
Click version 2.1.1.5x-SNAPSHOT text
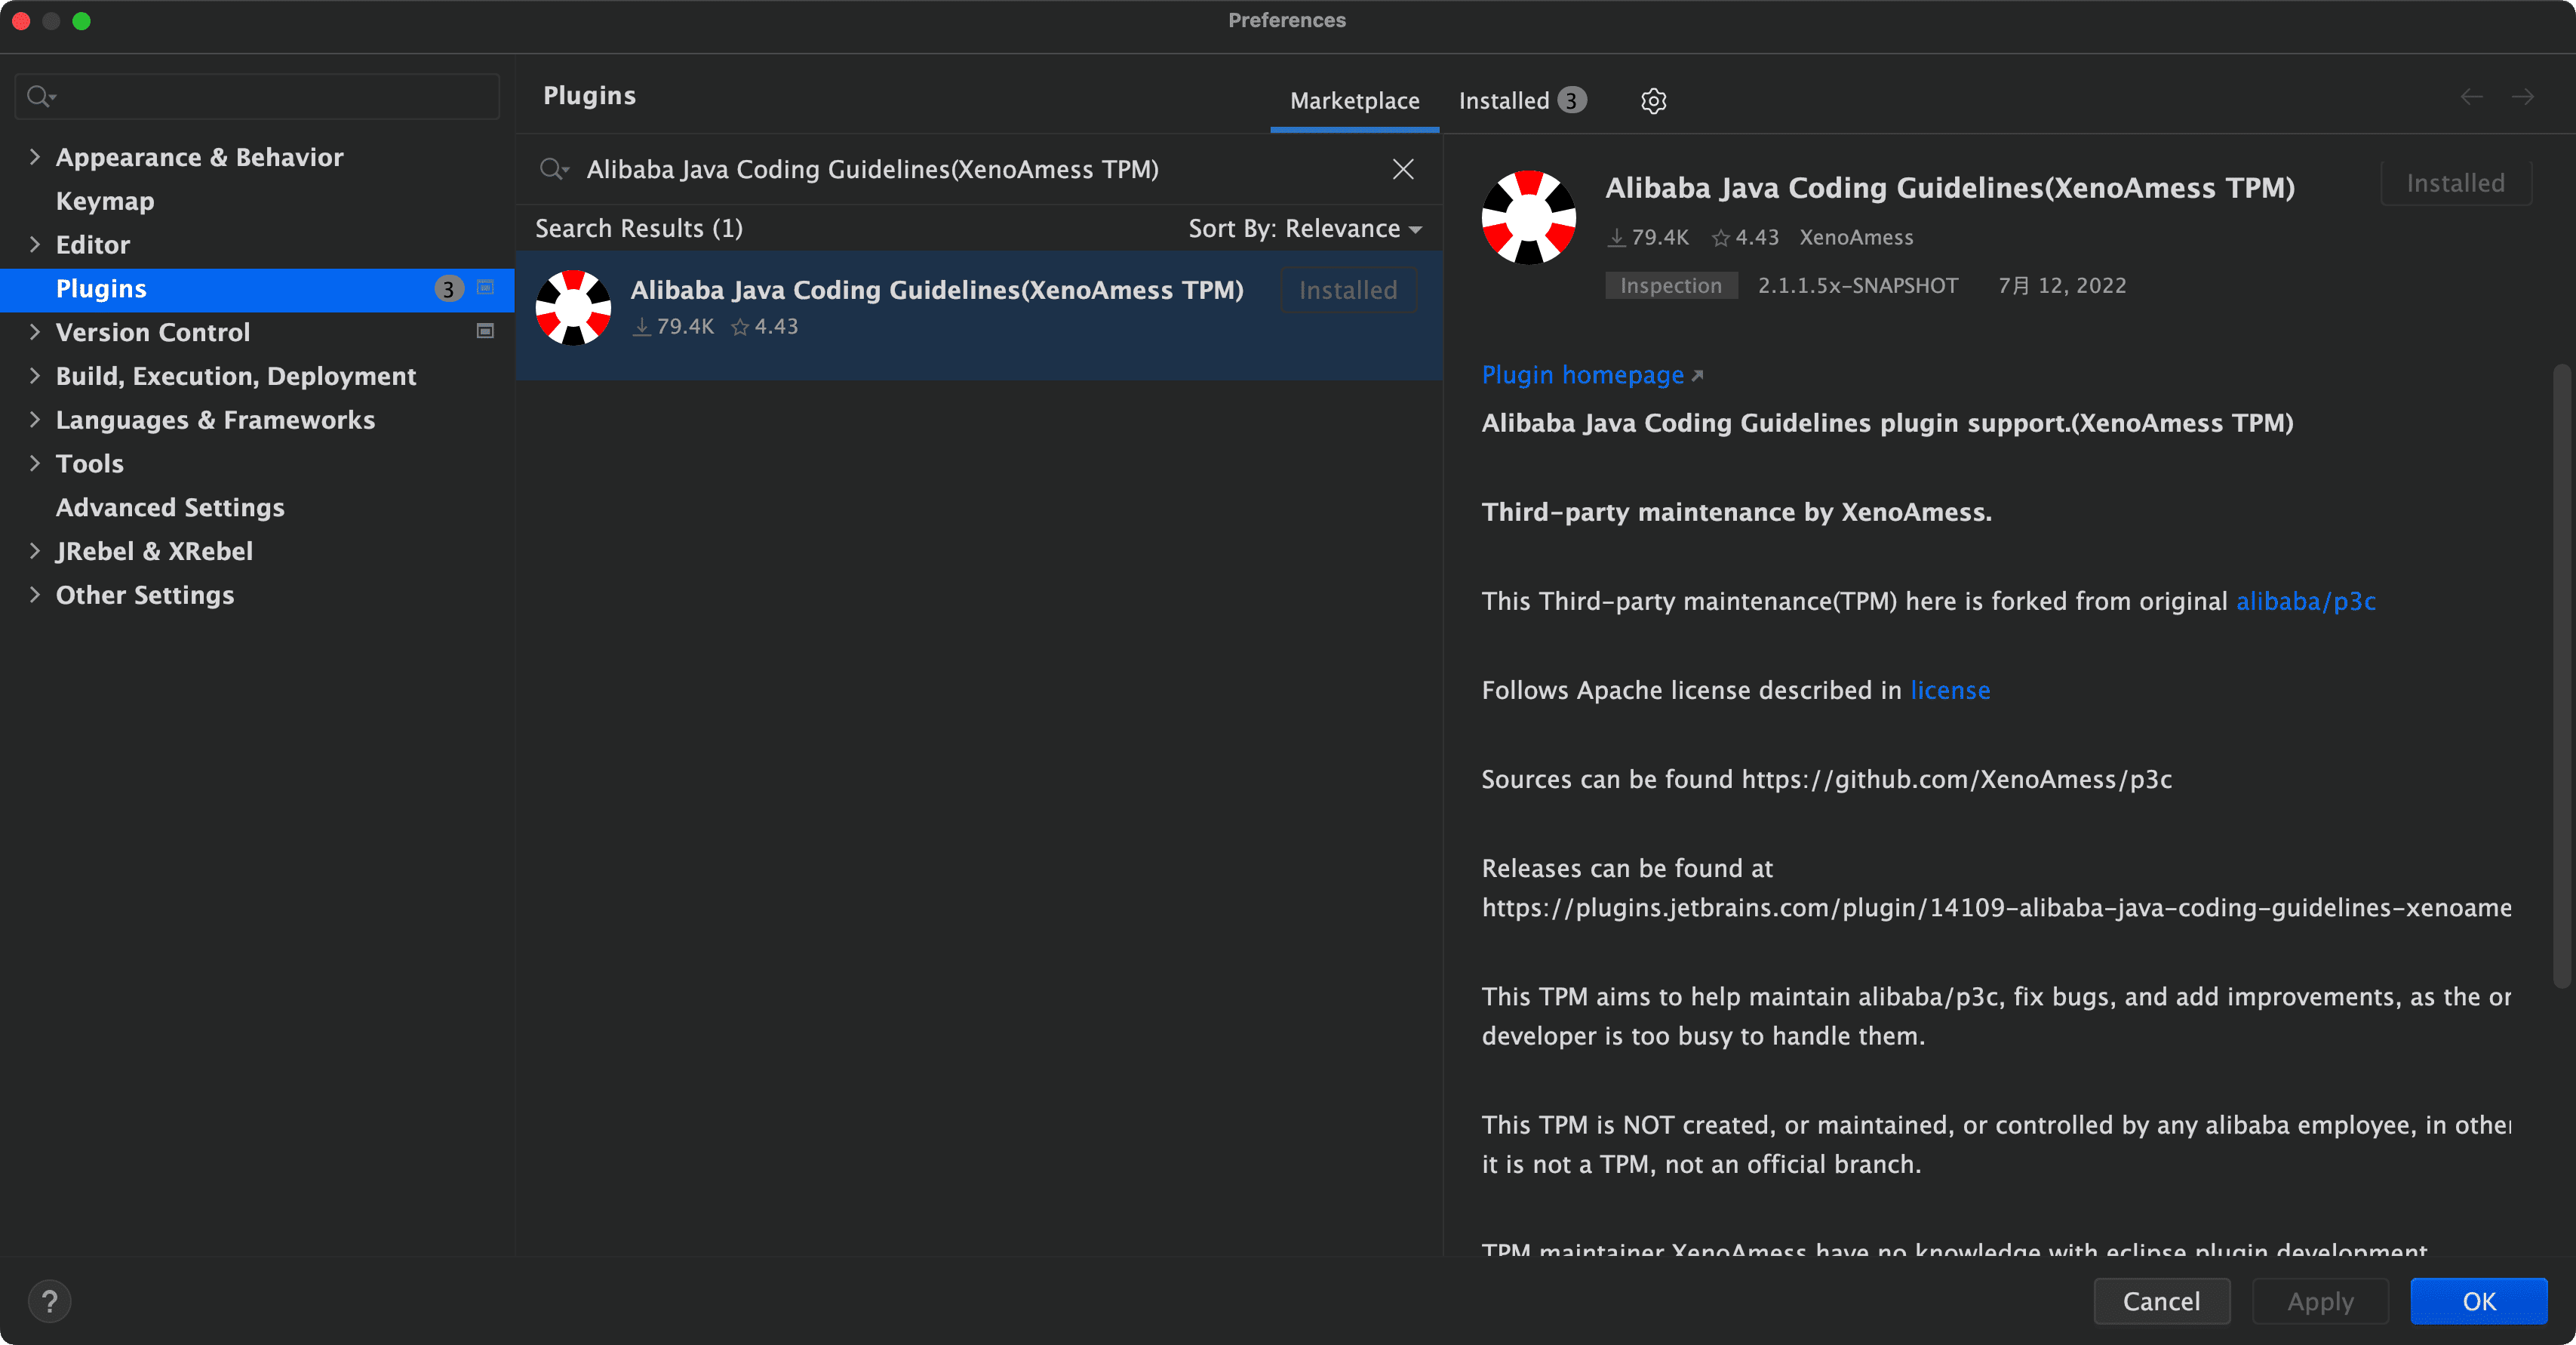[1858, 286]
